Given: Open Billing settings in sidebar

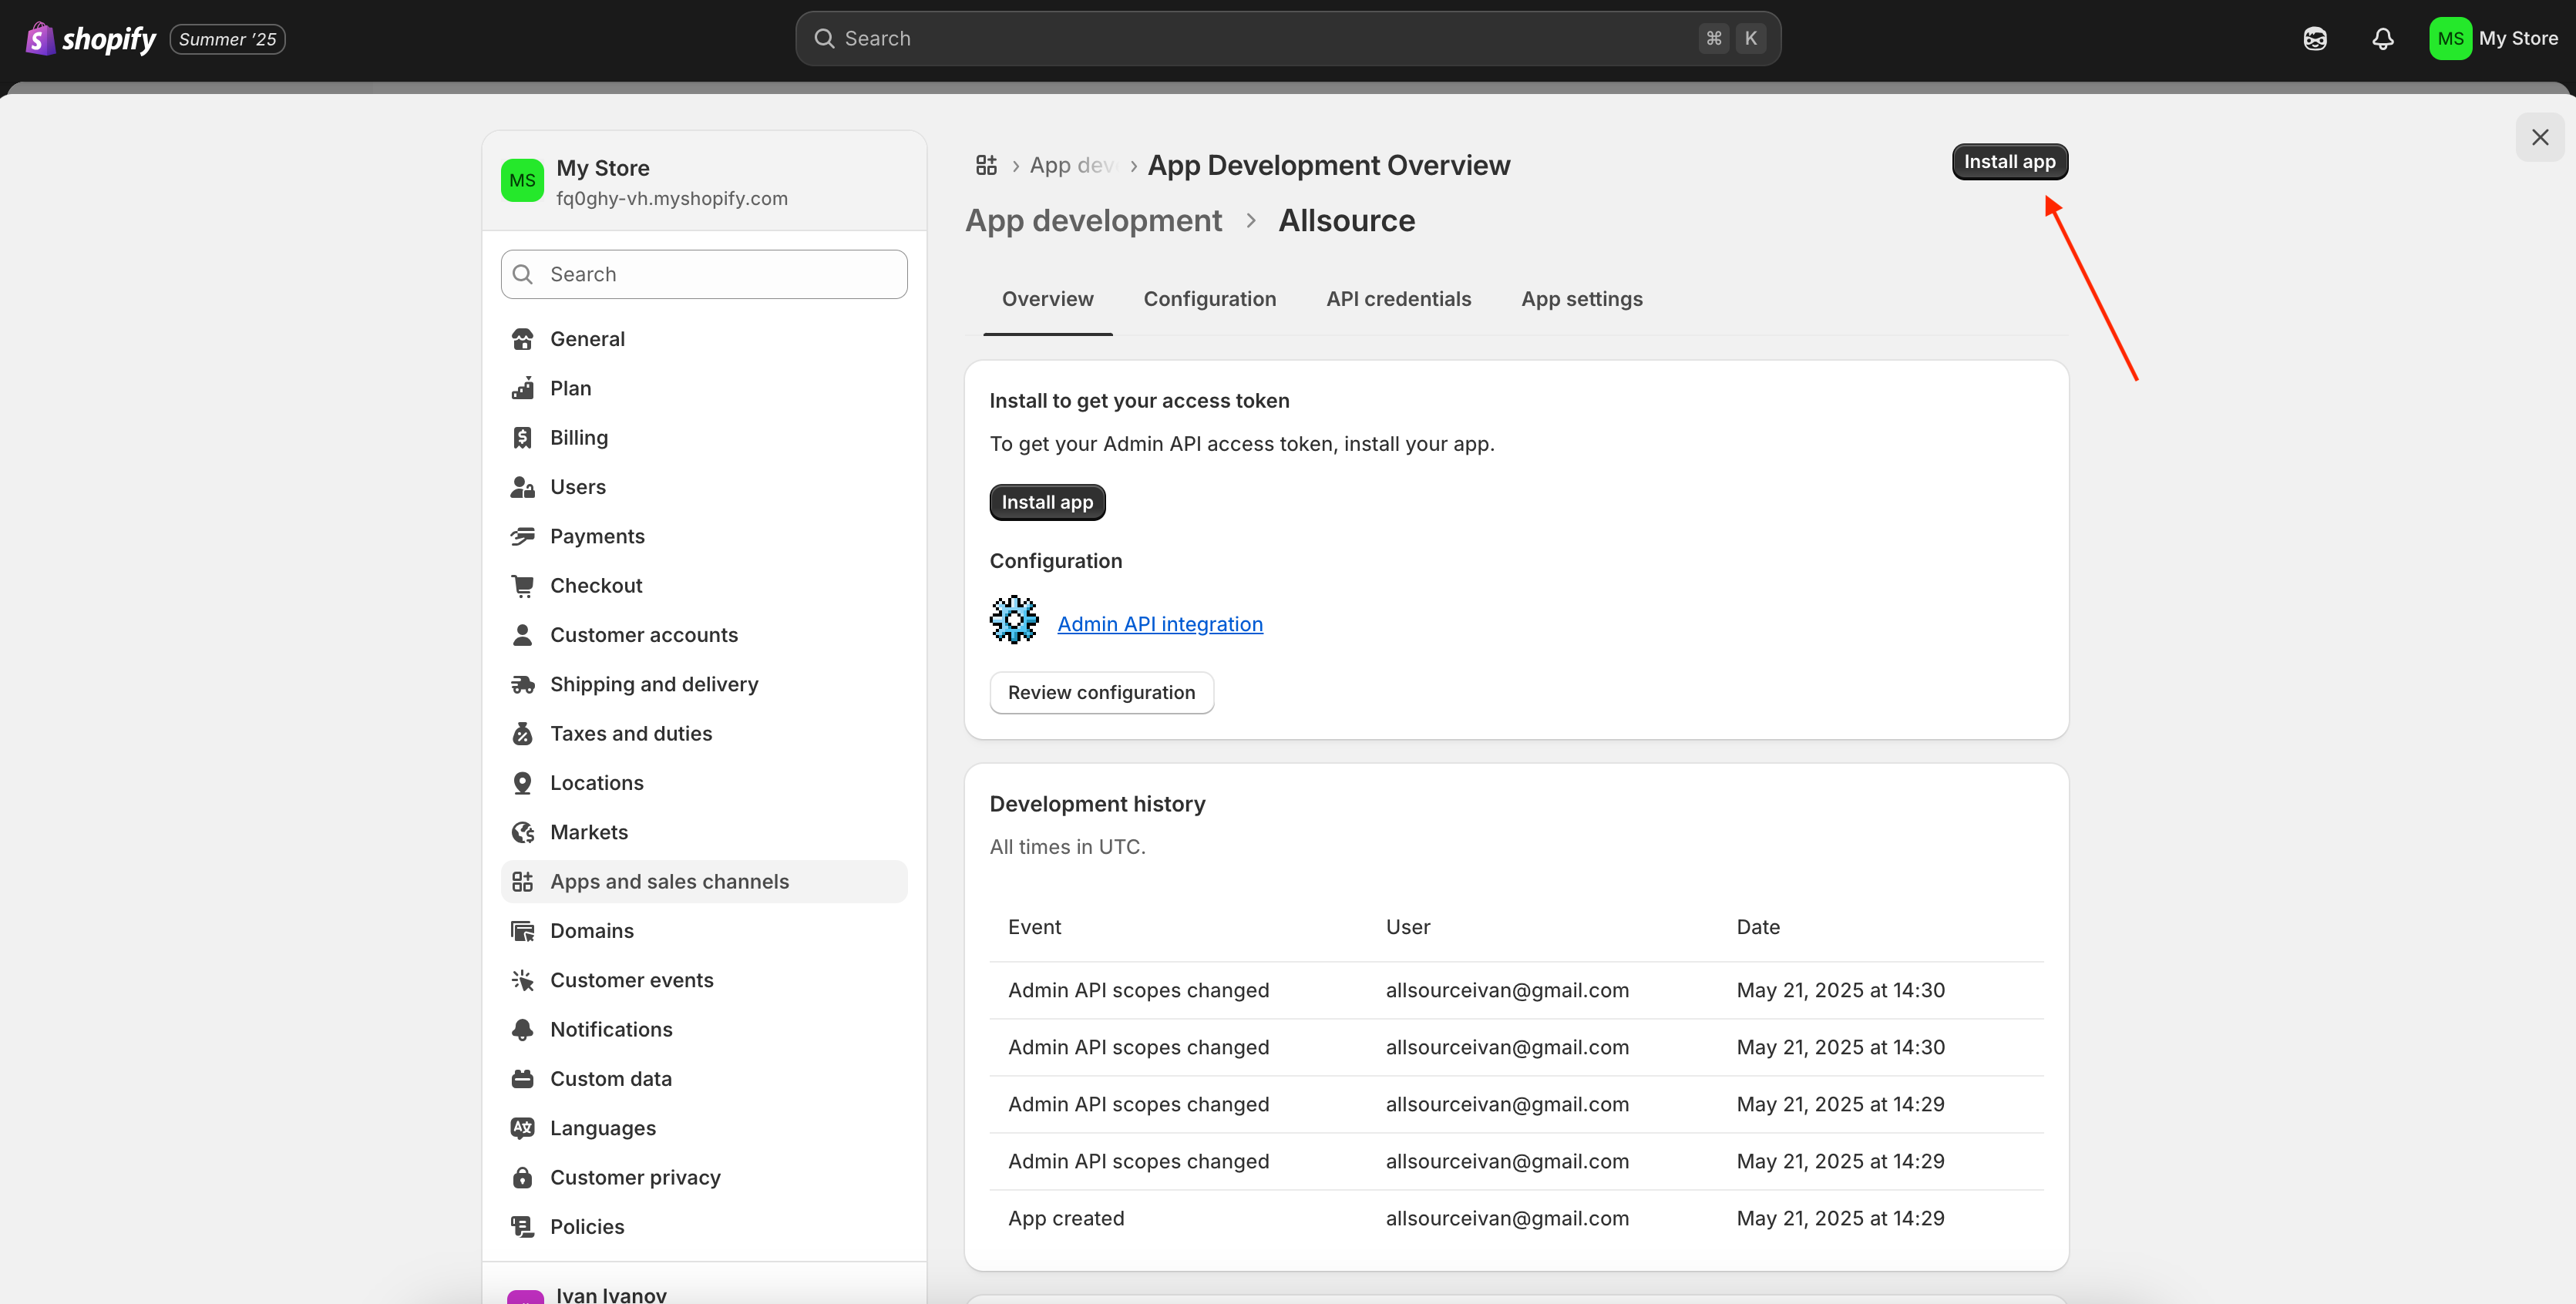Looking at the screenshot, I should click(578, 437).
